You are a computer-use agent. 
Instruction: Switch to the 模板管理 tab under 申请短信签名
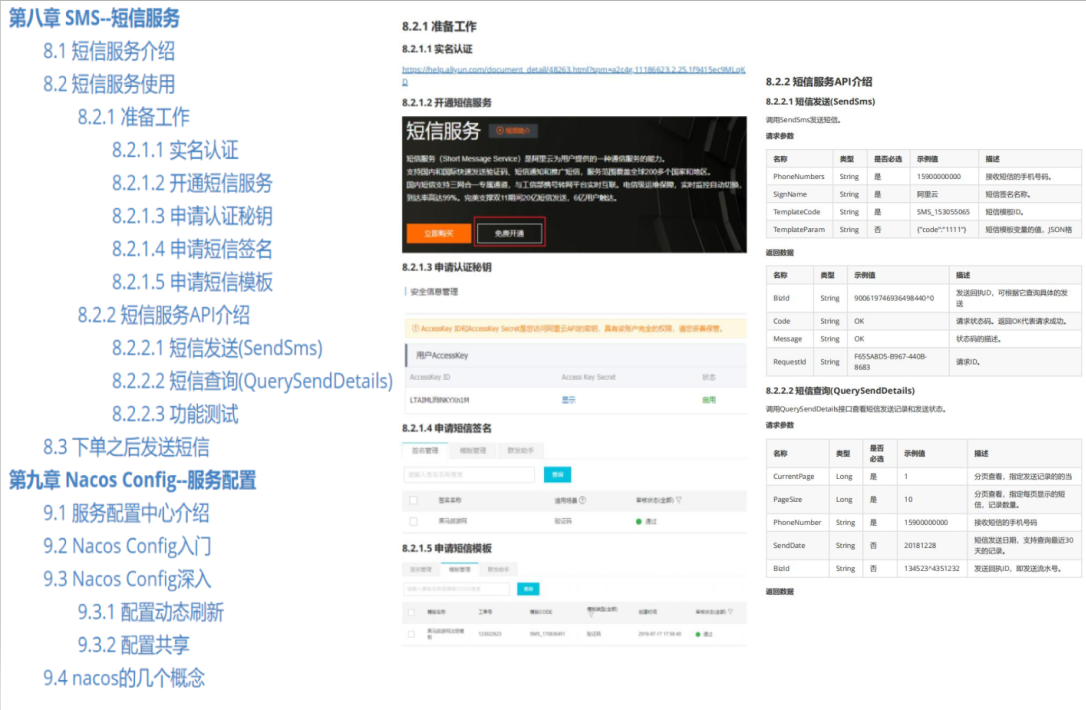475,450
